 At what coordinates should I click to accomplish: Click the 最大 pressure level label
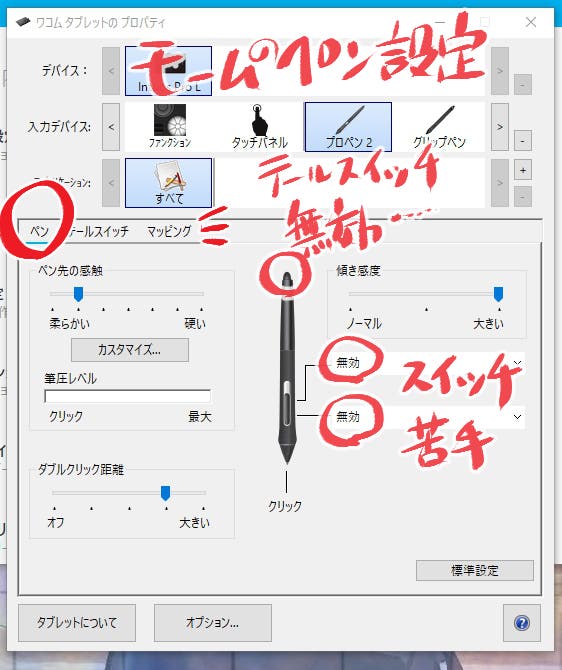[x=200, y=417]
